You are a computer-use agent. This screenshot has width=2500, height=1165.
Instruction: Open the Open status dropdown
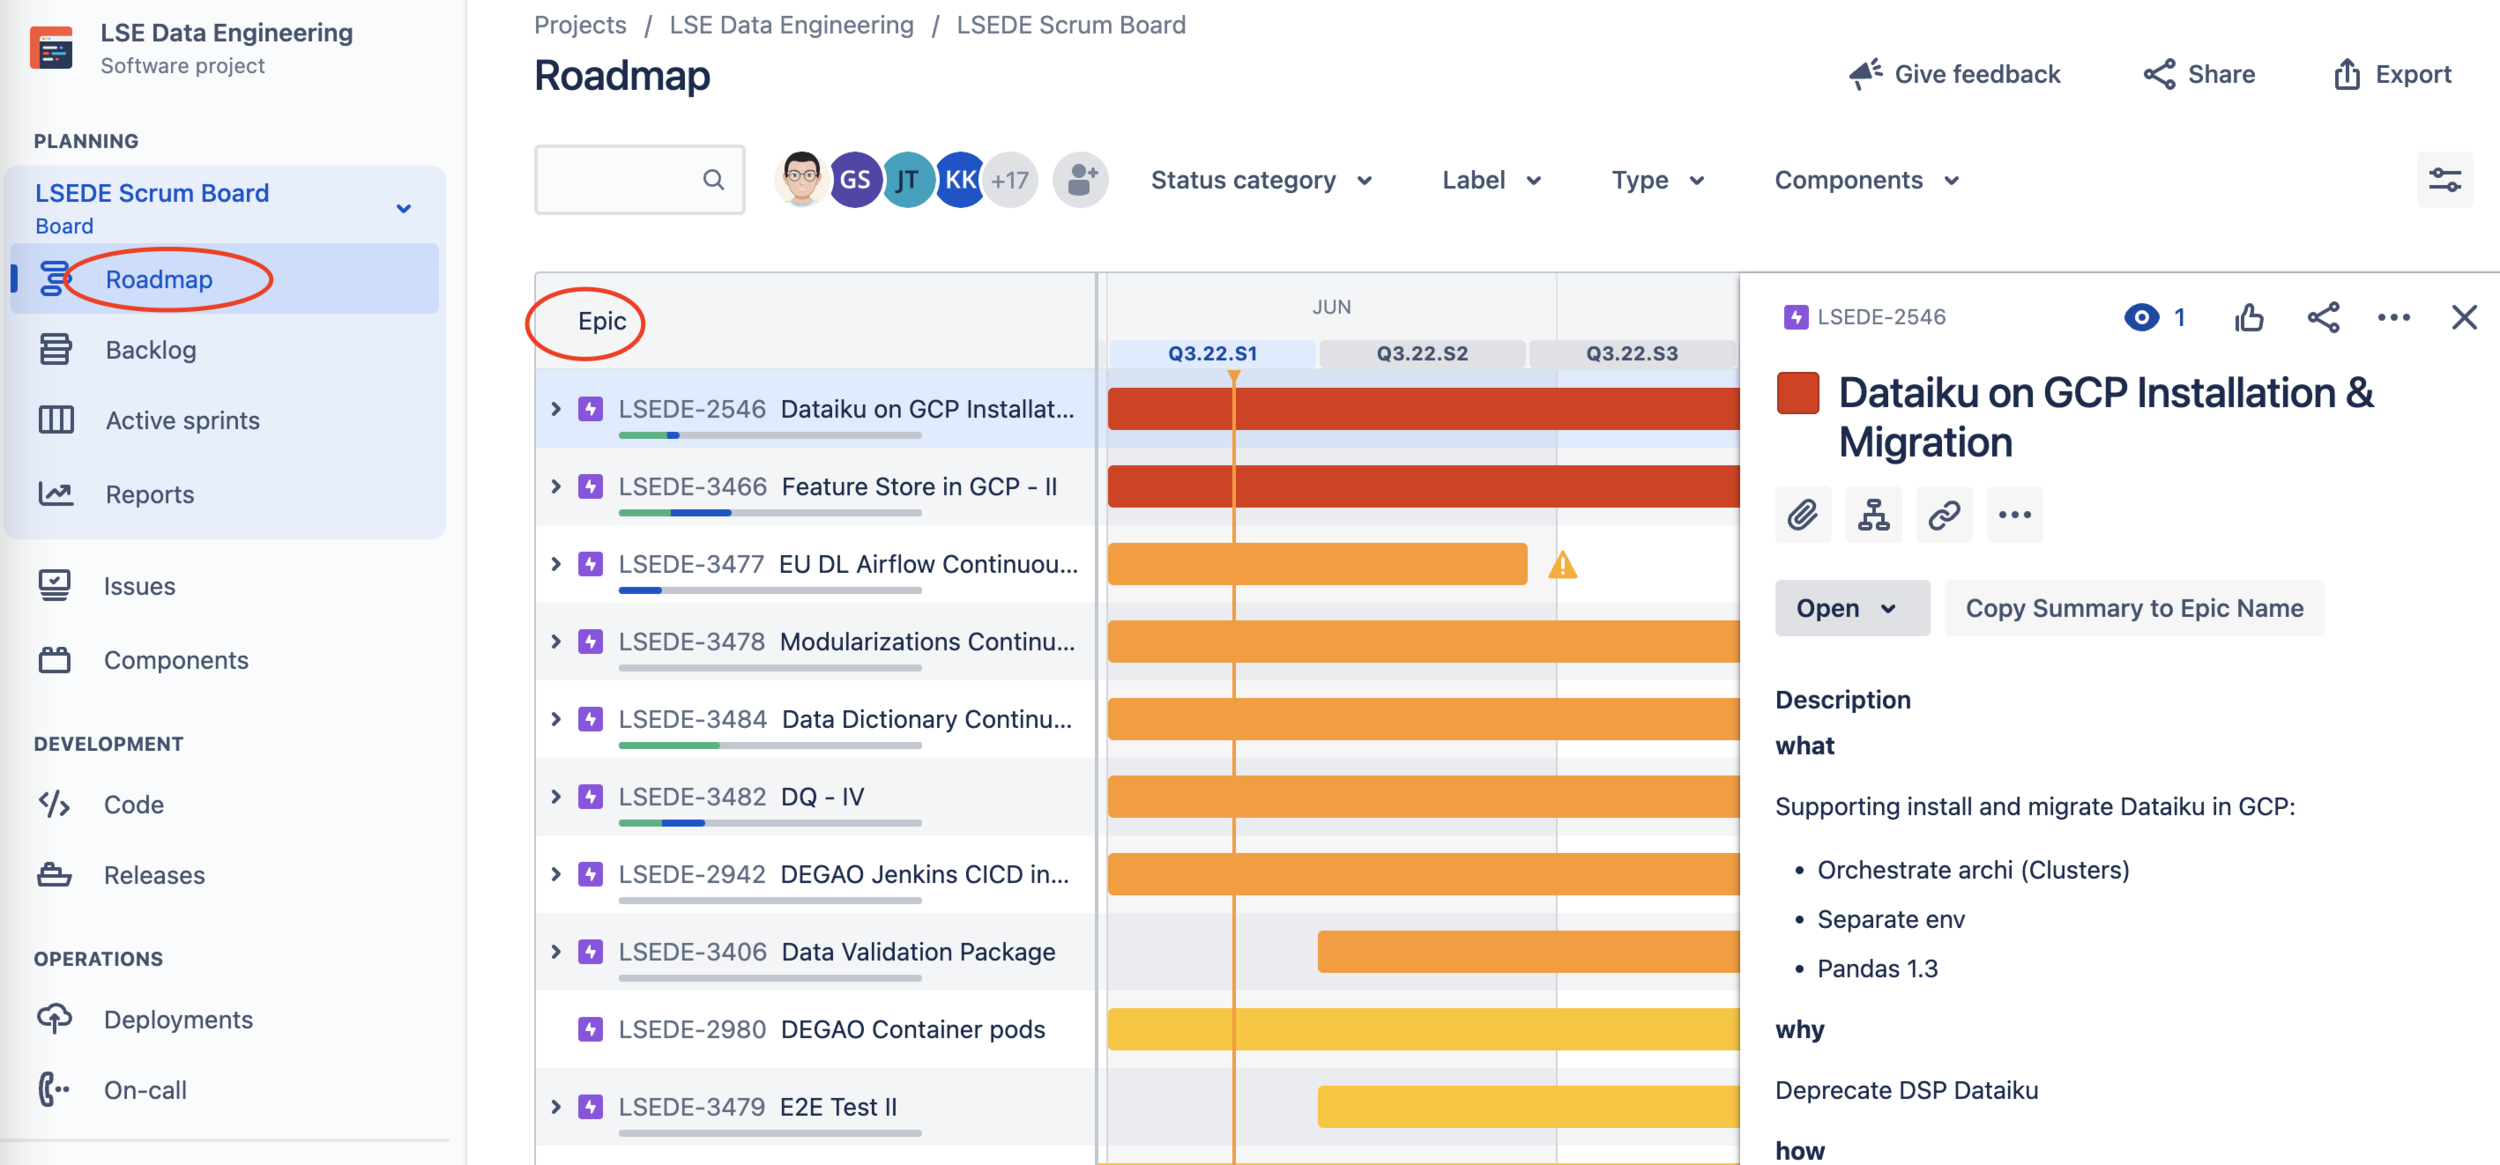[x=1851, y=608]
